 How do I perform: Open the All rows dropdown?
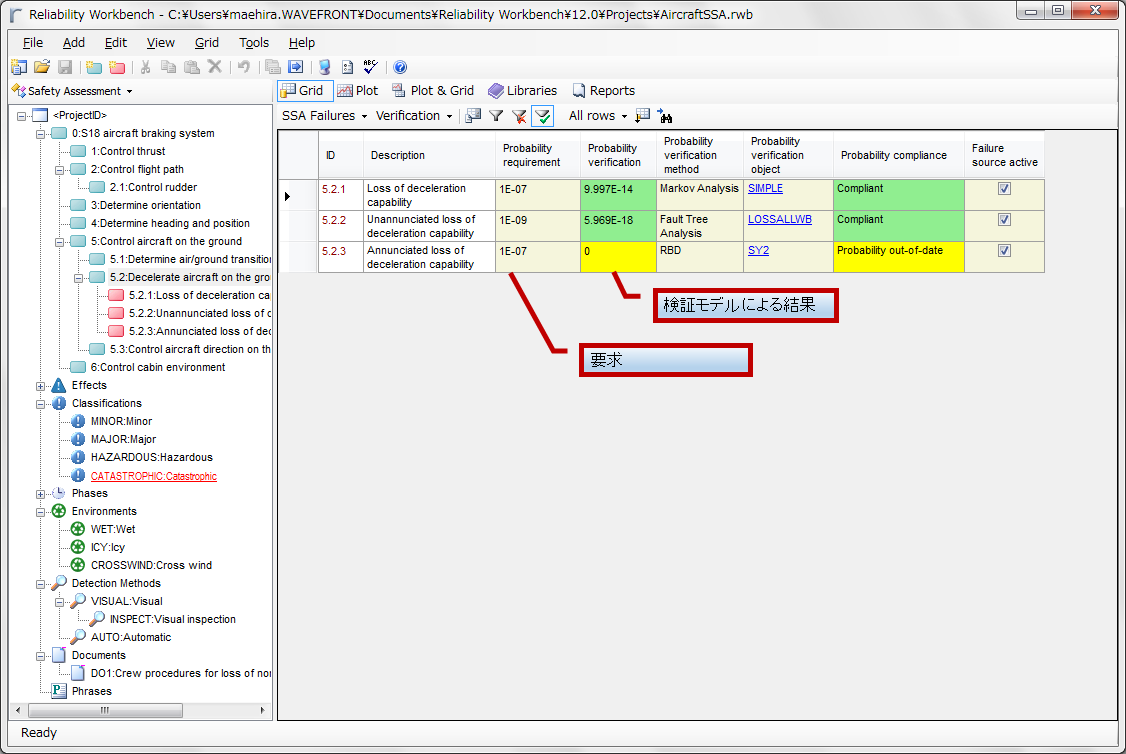[x=597, y=116]
